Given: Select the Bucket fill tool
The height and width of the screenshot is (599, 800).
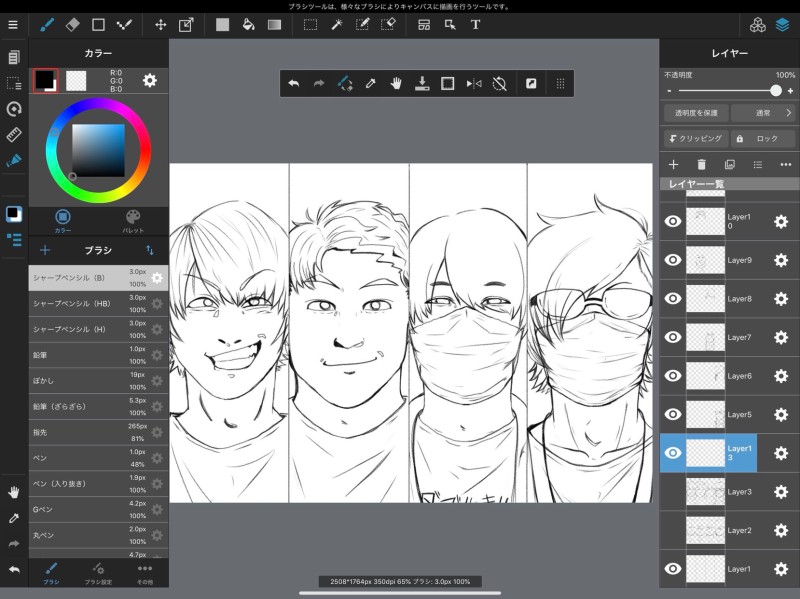Looking at the screenshot, I should coord(248,24).
